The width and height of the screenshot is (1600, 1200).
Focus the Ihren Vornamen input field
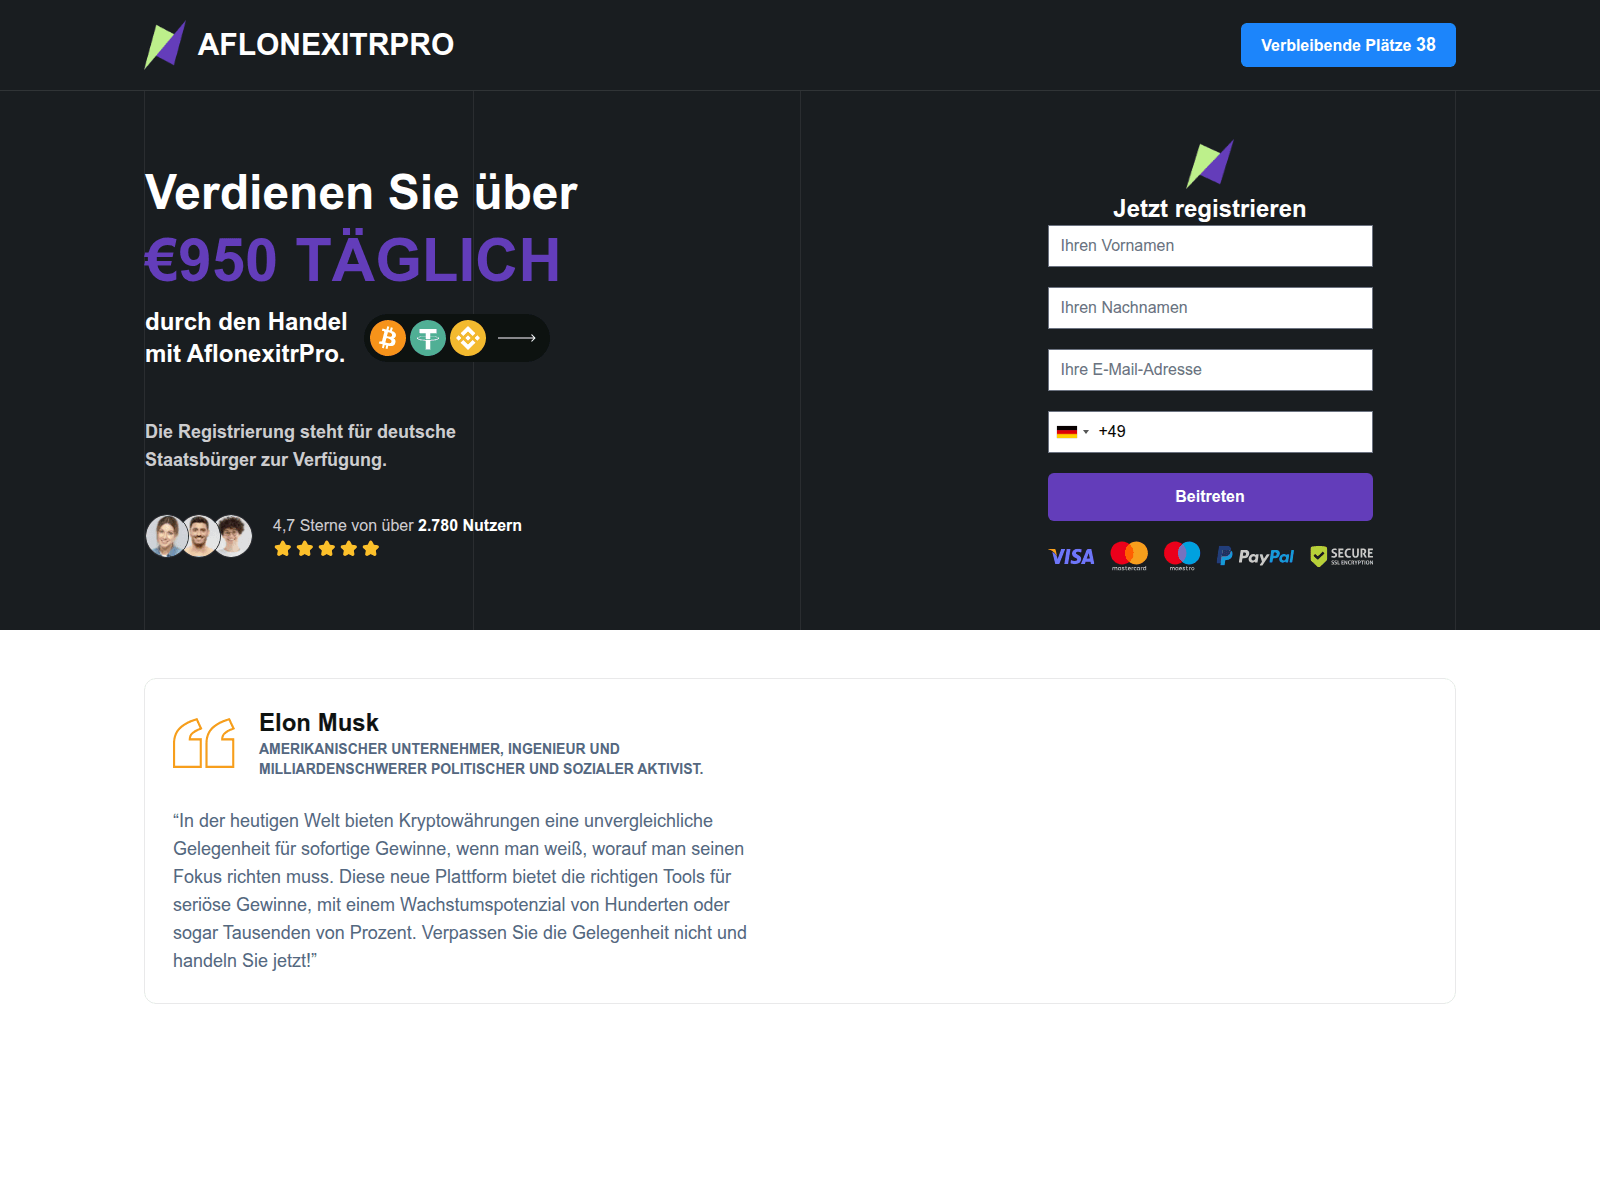[1210, 246]
